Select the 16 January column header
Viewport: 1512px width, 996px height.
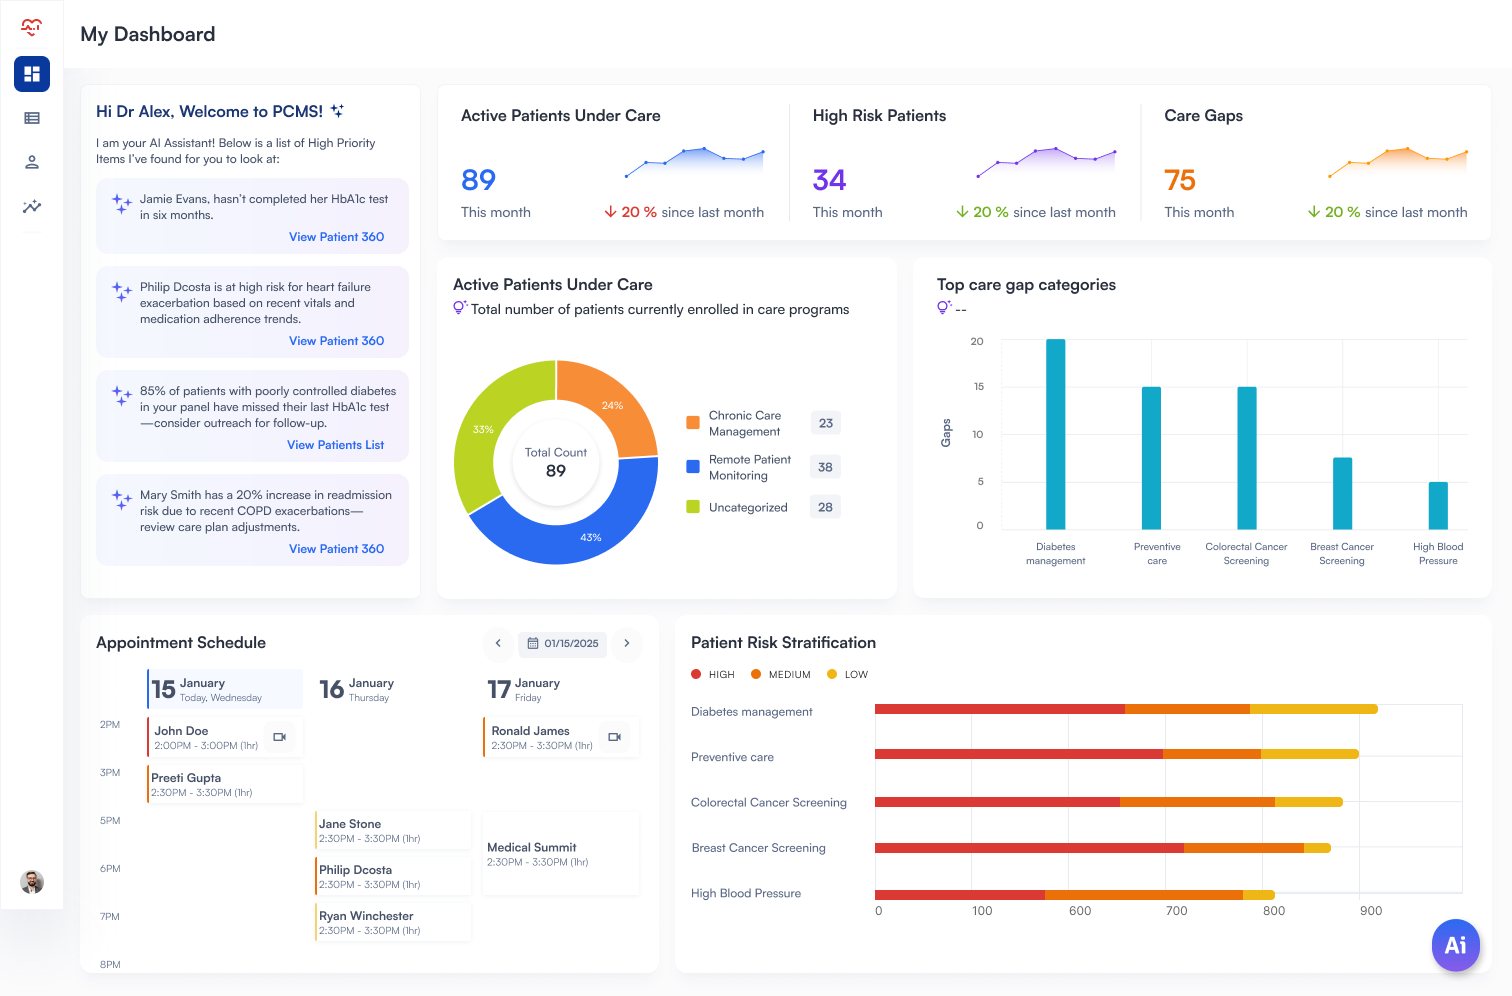point(357,689)
